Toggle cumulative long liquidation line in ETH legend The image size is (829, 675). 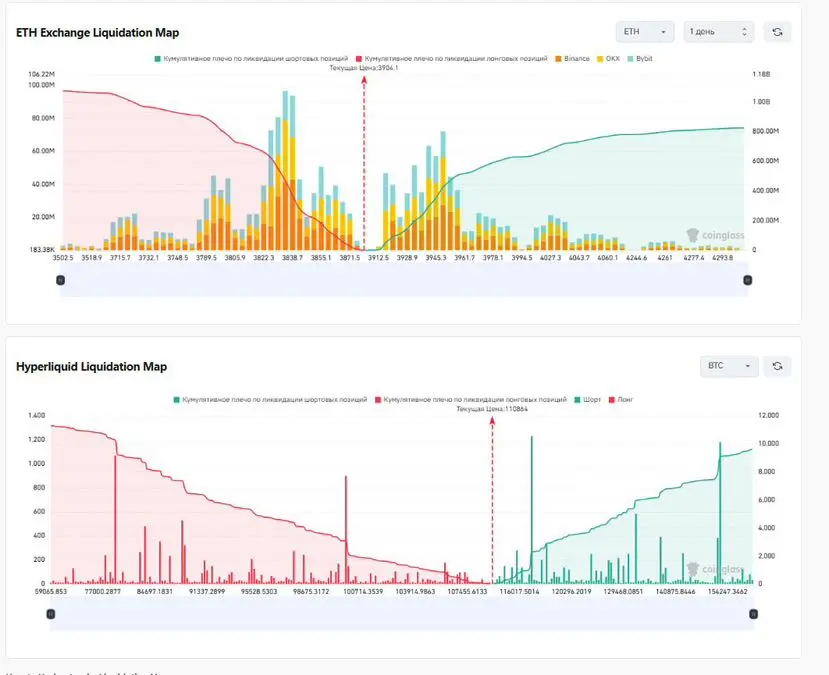tap(452, 59)
